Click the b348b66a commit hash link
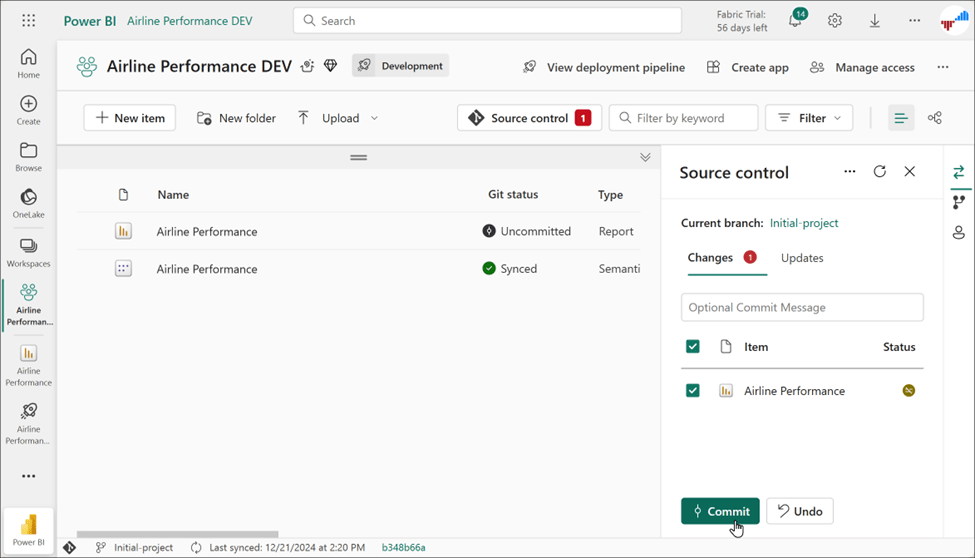 pyautogui.click(x=403, y=547)
